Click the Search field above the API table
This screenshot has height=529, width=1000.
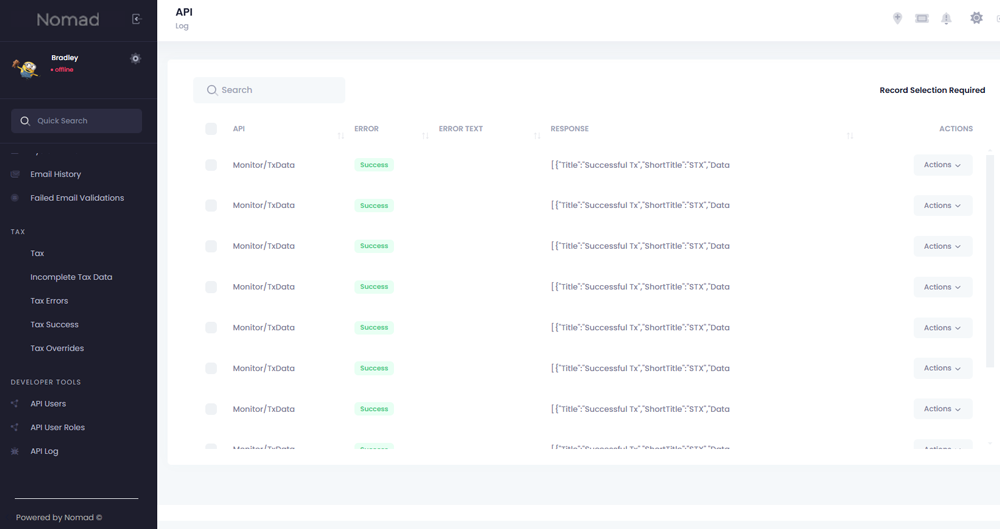point(269,90)
